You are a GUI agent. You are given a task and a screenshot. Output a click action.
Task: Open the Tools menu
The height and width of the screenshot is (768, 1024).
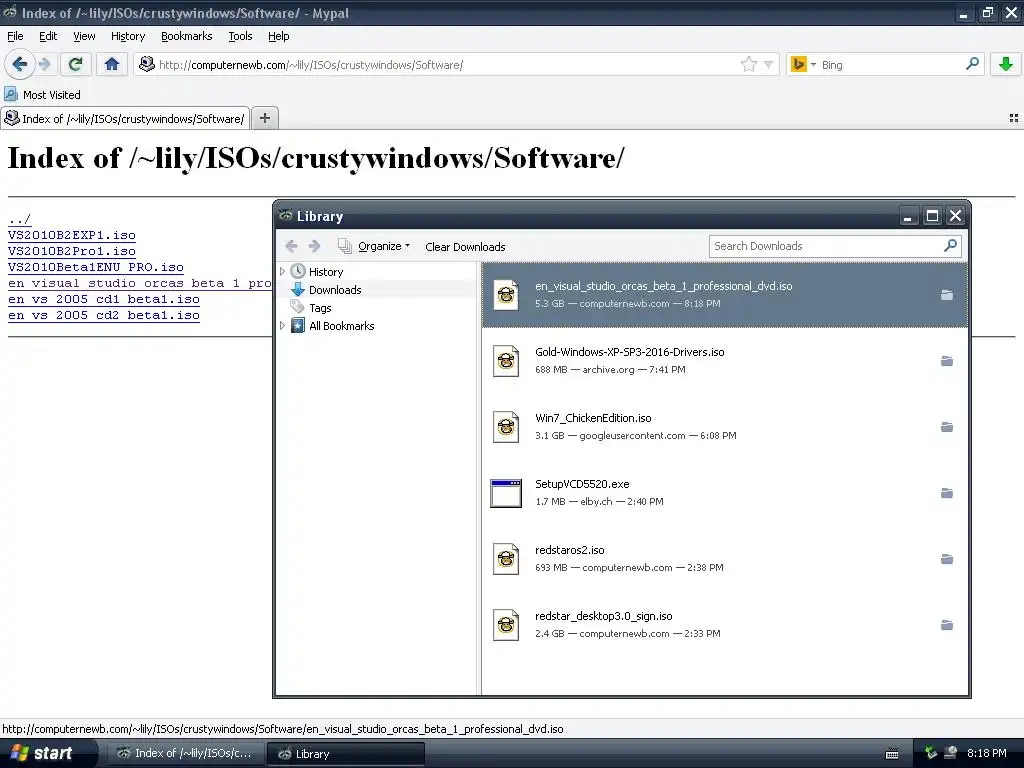240,36
